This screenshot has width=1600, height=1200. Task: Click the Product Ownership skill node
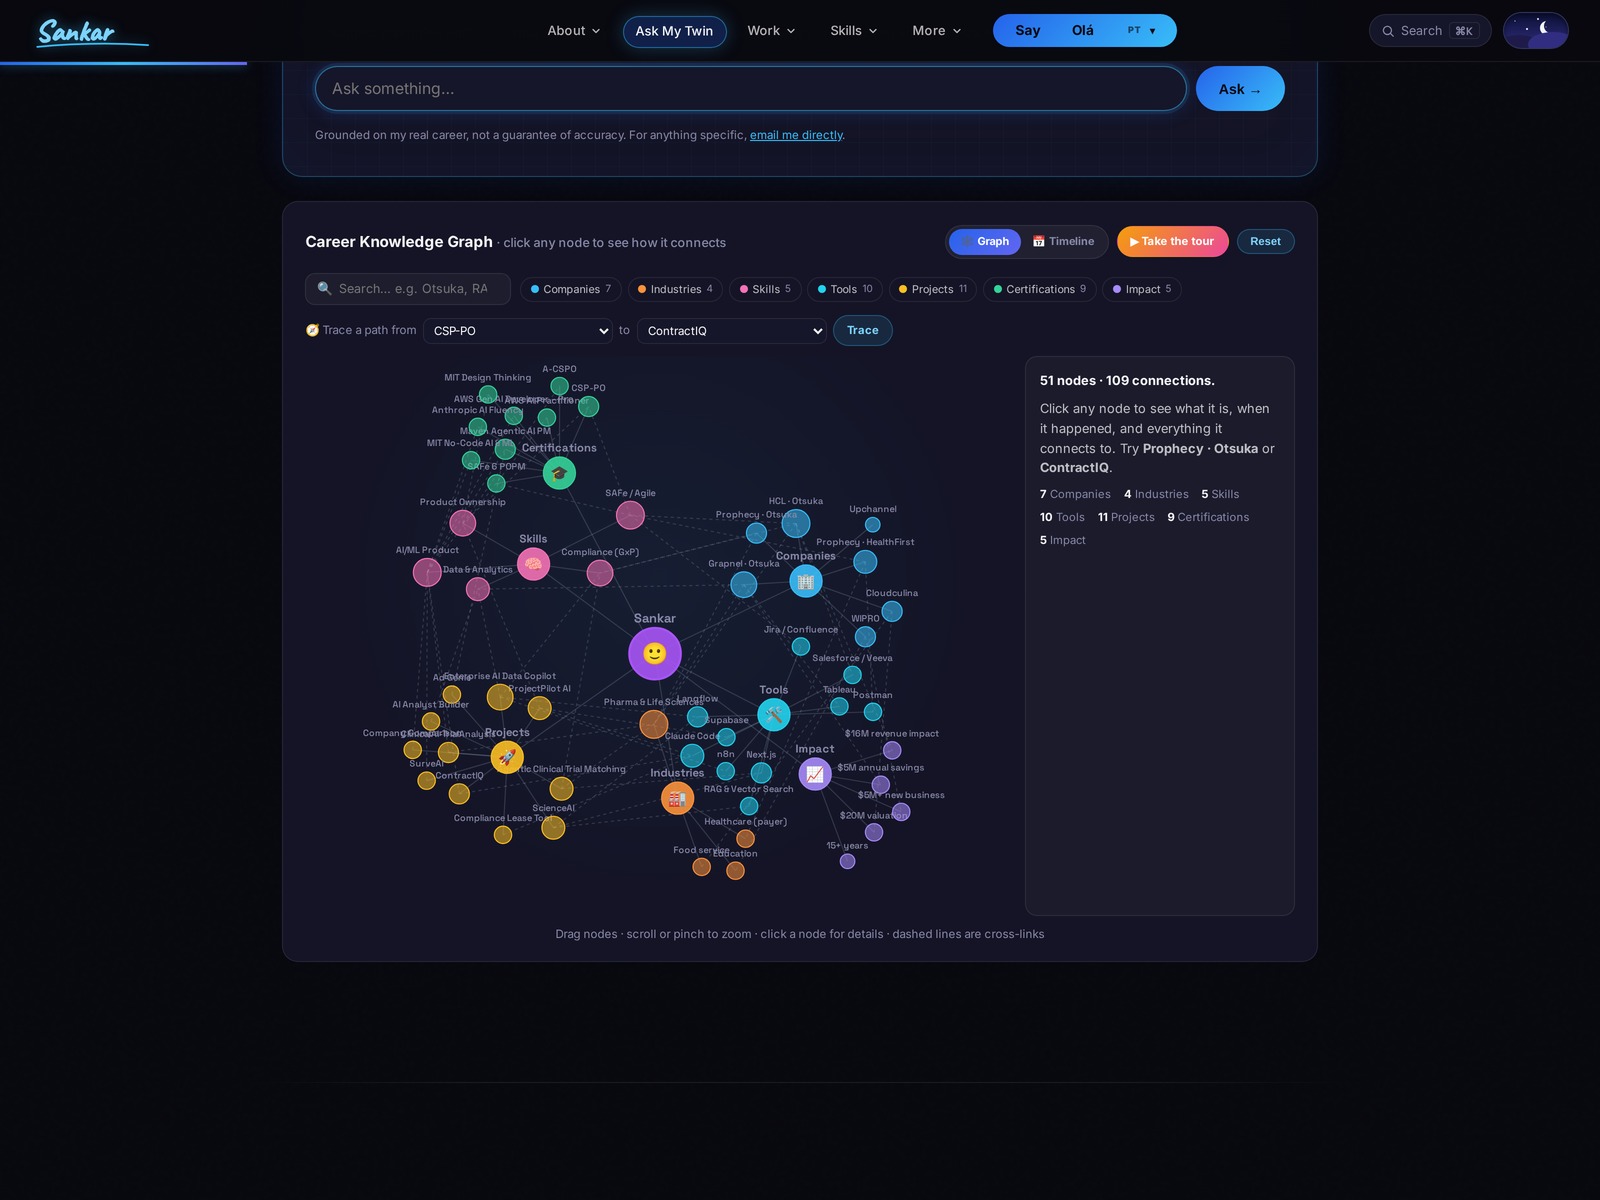coord(462,522)
